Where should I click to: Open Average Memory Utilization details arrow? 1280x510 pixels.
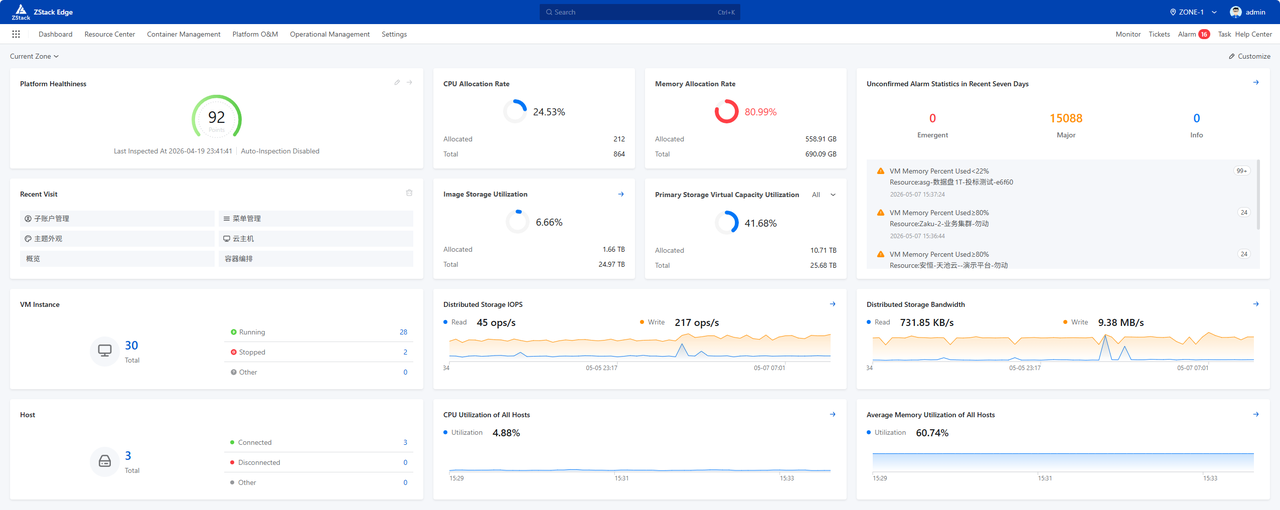(x=1256, y=414)
